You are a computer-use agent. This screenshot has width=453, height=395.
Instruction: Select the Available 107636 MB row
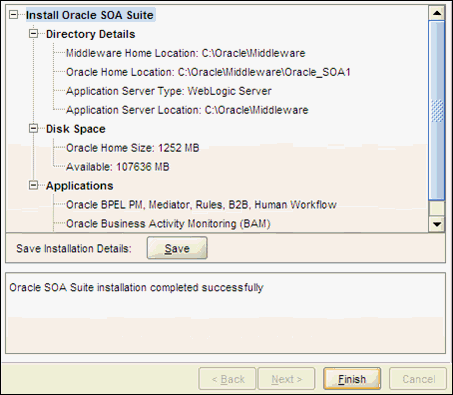coord(118,167)
